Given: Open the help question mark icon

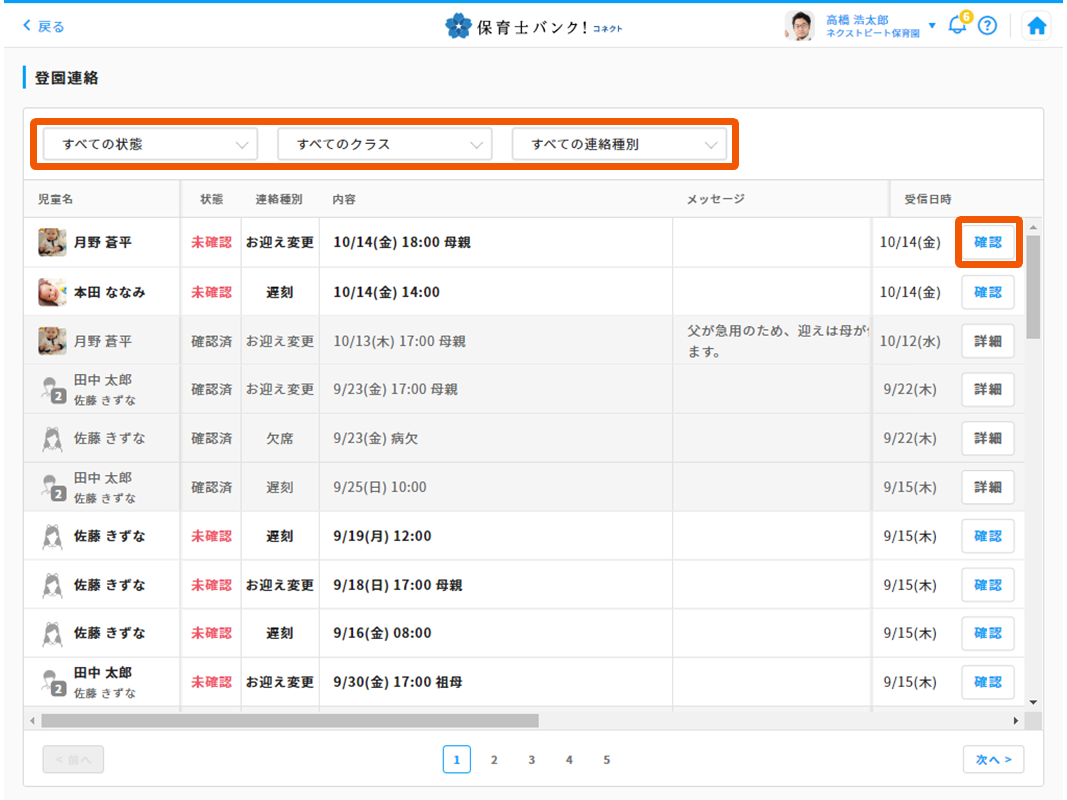Looking at the screenshot, I should (x=987, y=26).
